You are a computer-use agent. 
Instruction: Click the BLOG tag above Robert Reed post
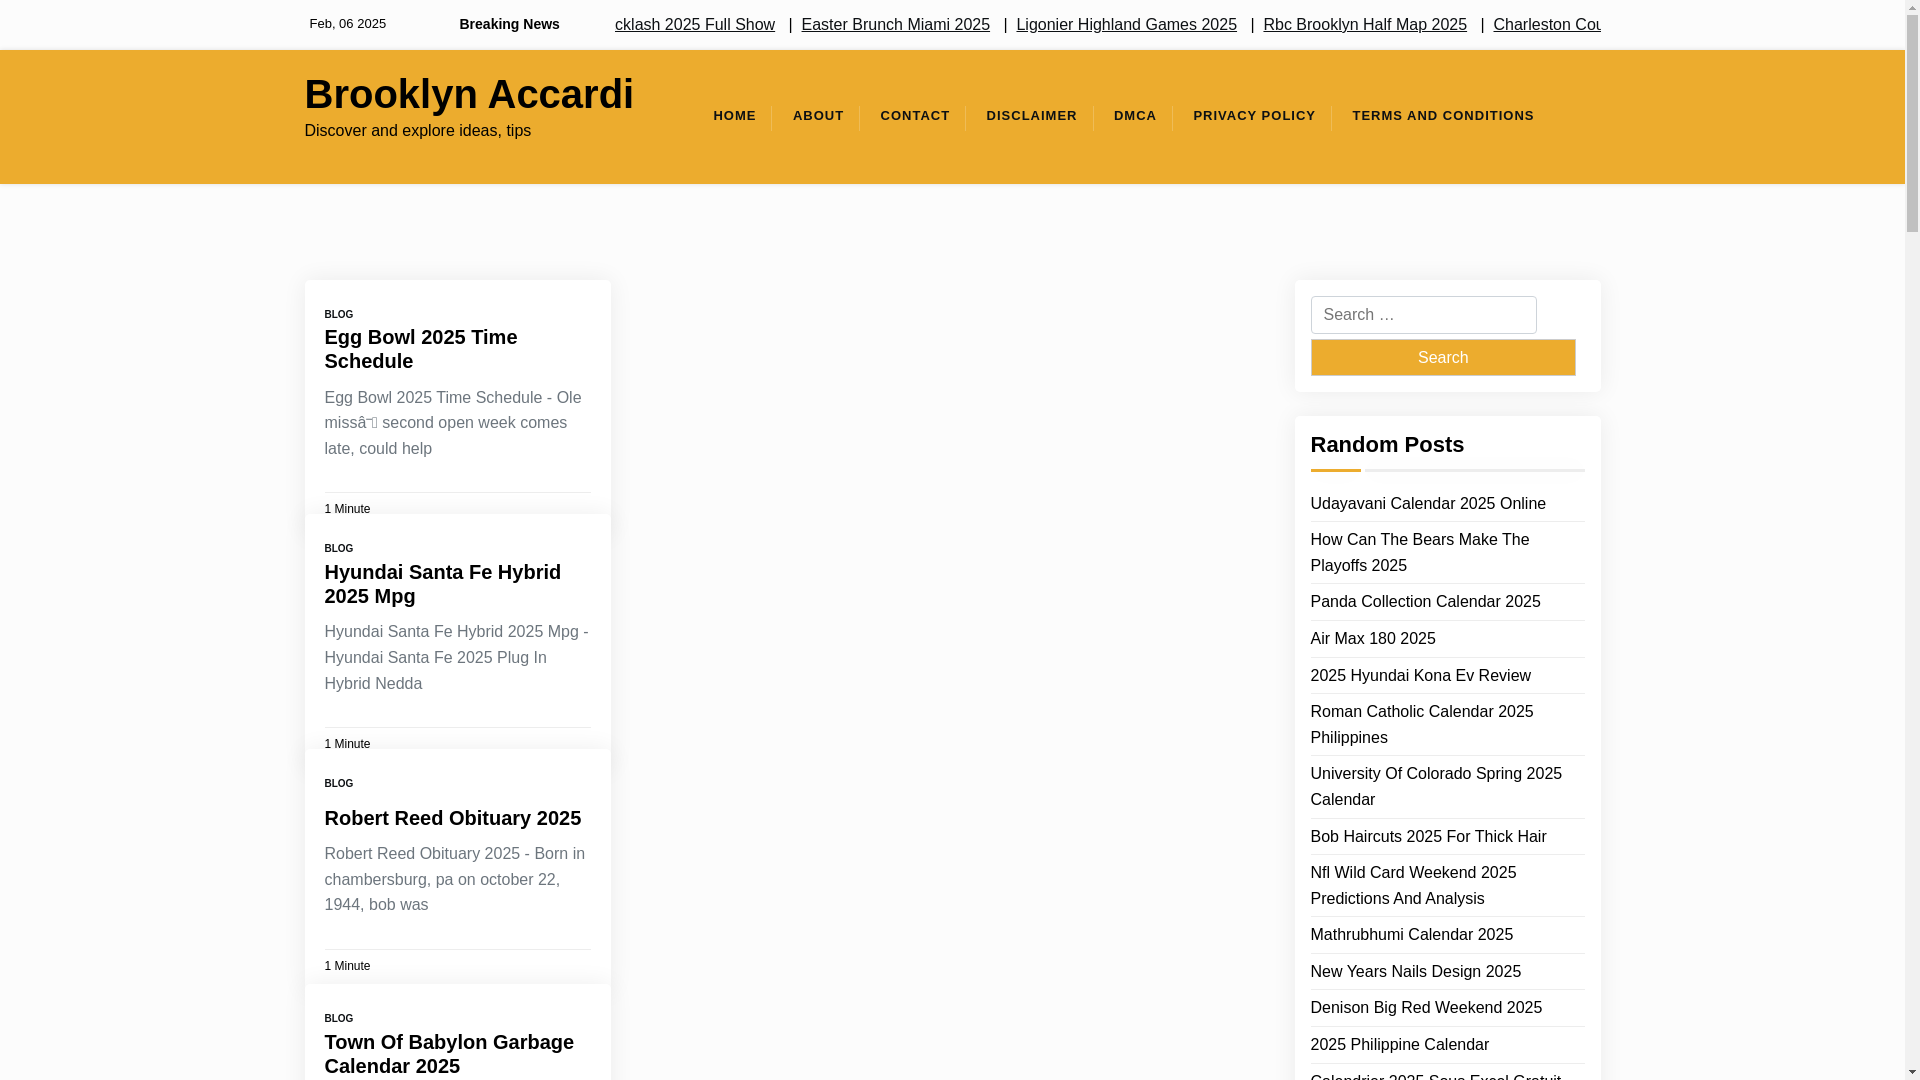click(x=338, y=783)
